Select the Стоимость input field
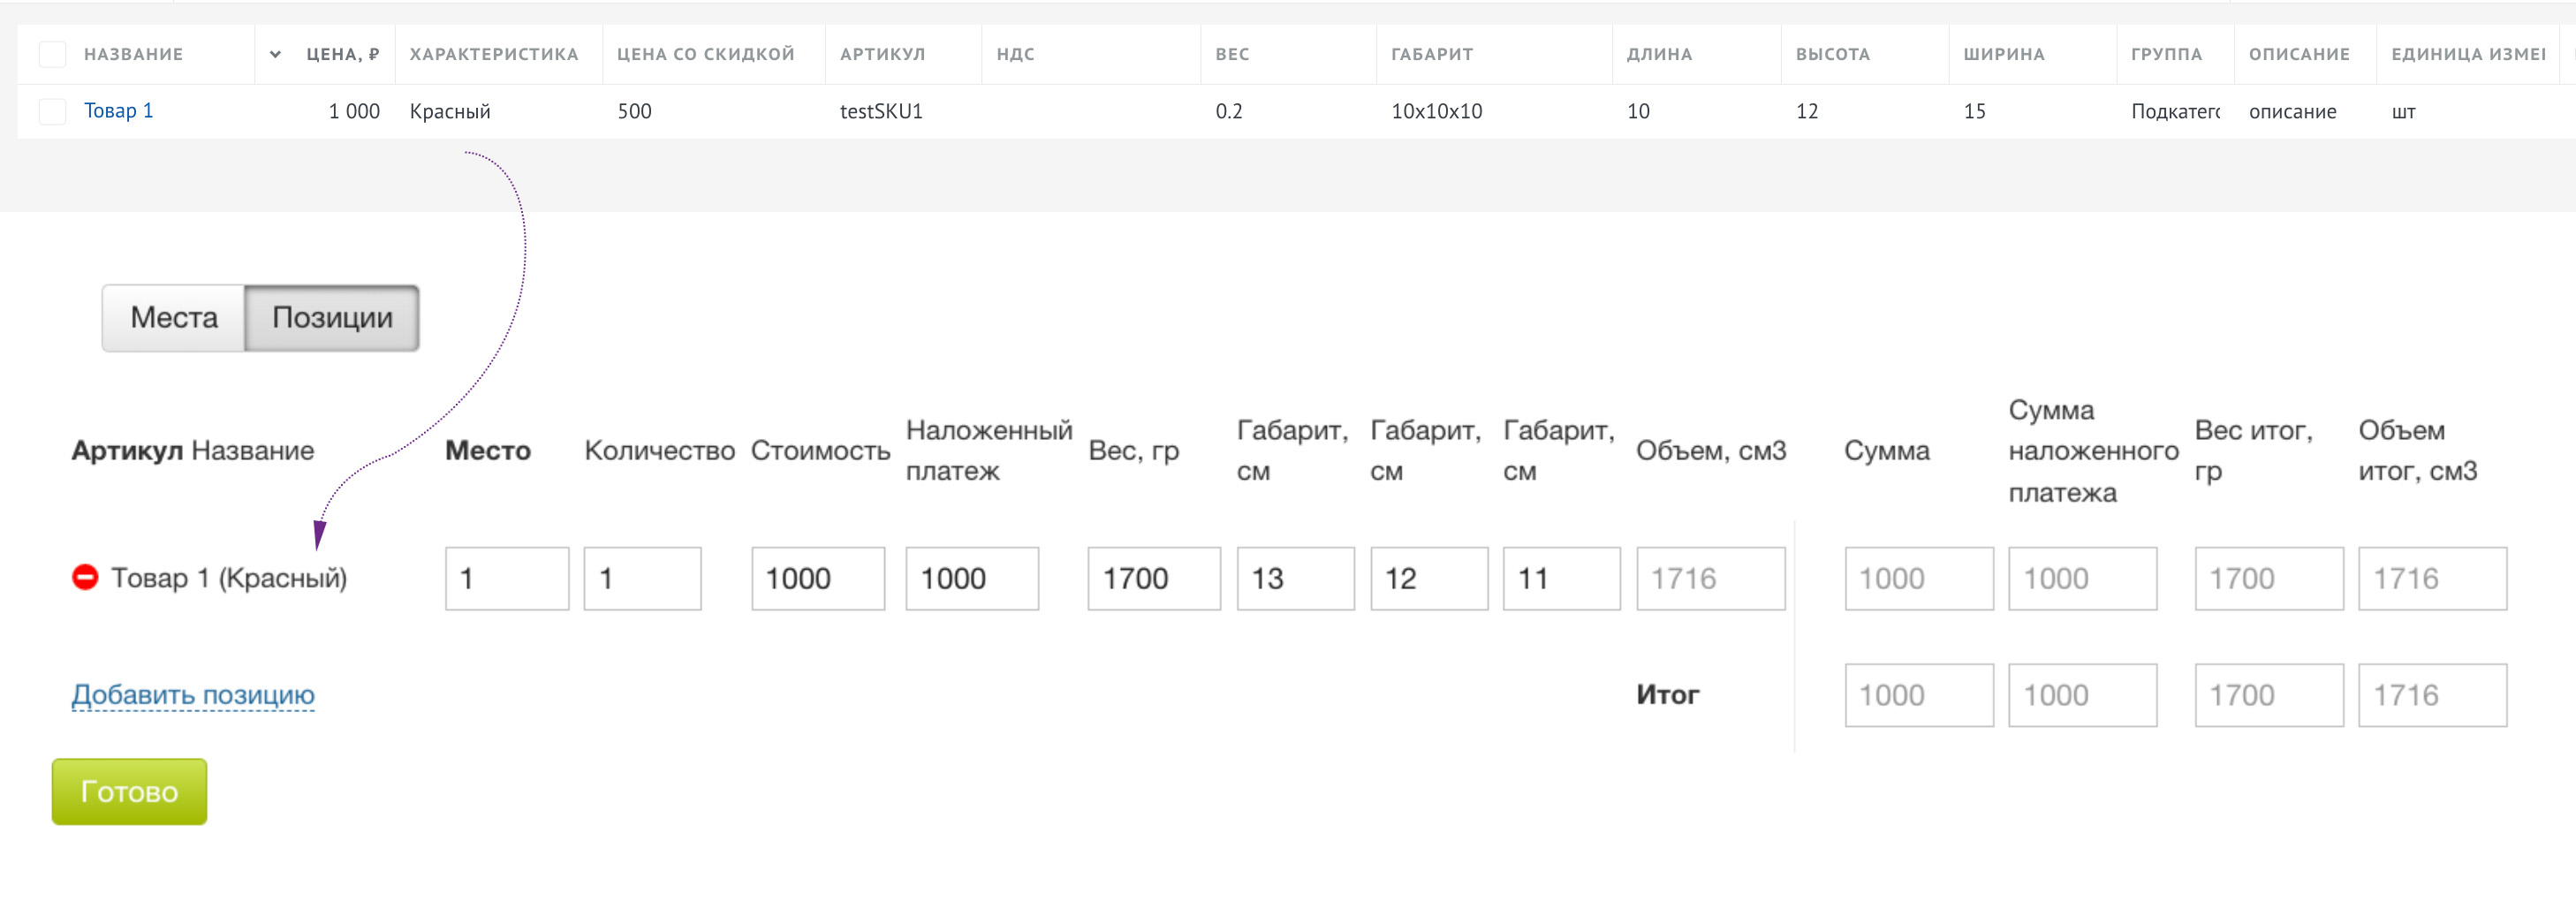Image resolution: width=2576 pixels, height=901 pixels. 817,578
